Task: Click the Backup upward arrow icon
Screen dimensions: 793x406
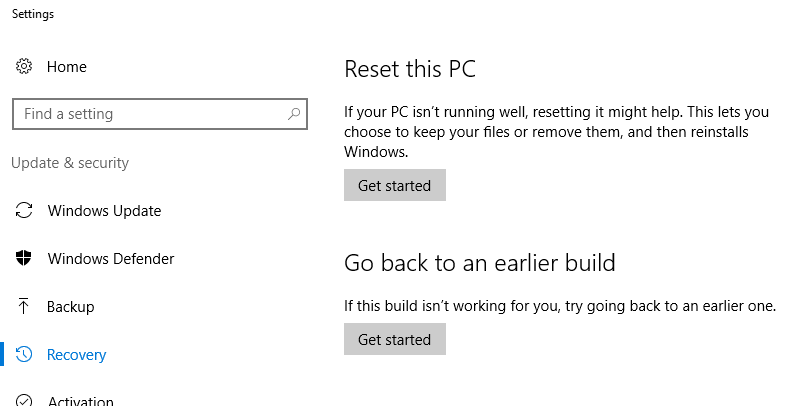Action: point(23,306)
